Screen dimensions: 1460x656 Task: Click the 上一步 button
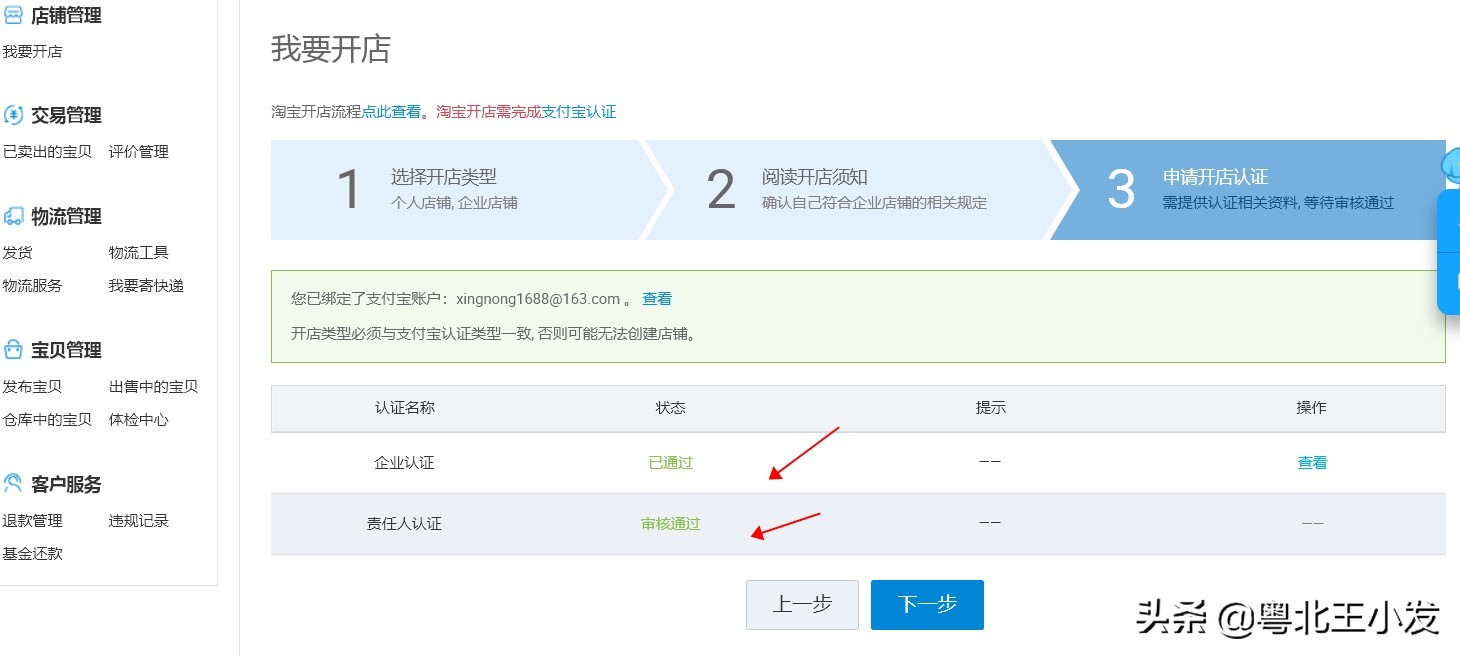tap(802, 604)
